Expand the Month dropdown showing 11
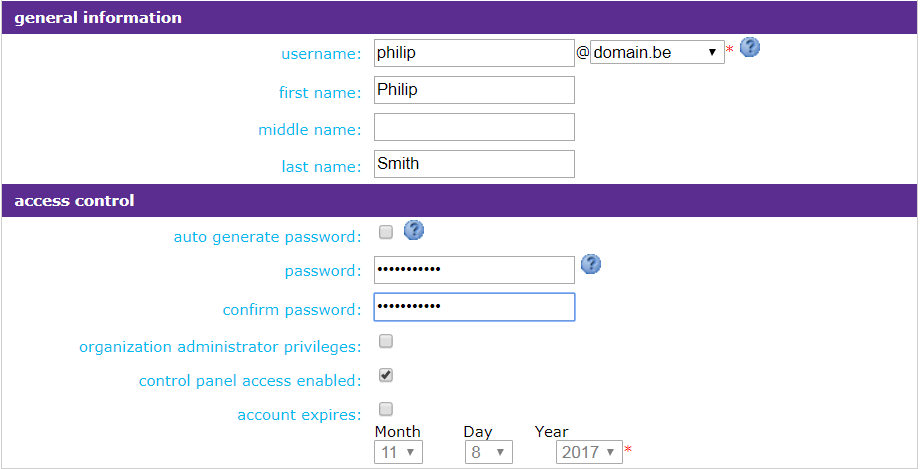This screenshot has height=469, width=921. click(398, 452)
